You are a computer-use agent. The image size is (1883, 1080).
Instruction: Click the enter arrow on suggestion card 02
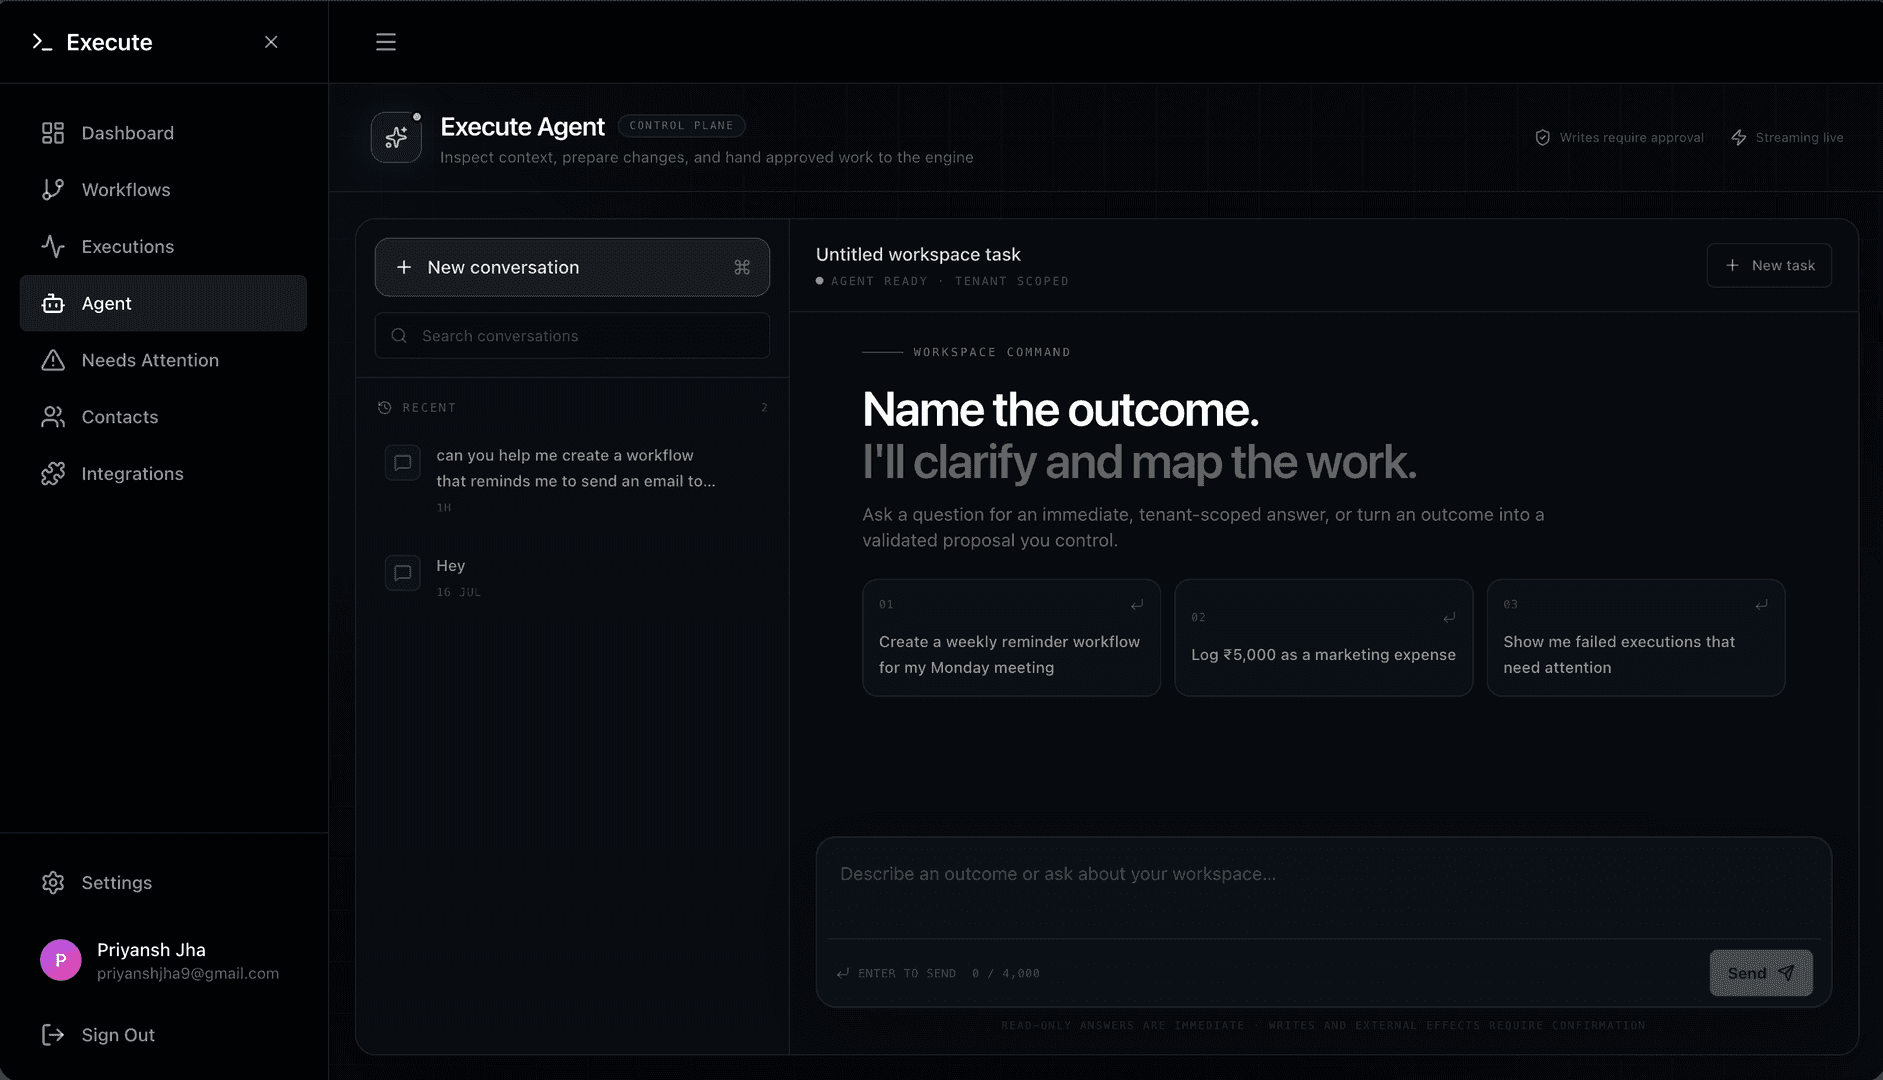point(1449,618)
